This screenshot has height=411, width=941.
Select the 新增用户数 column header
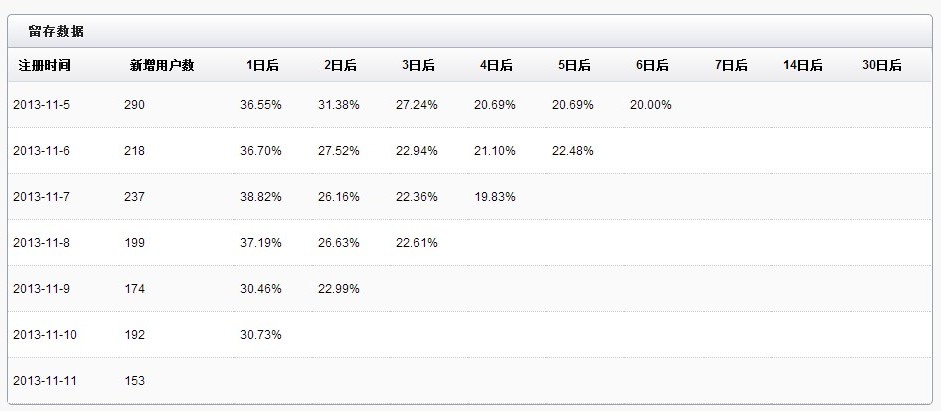pos(162,66)
